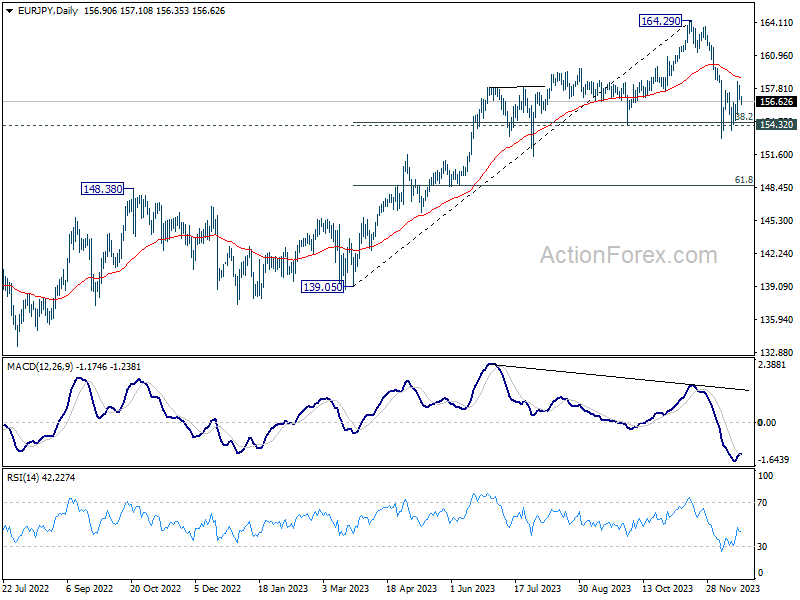Select the 151.600 price axis label
Screen dimensions: 800x600
coord(777,155)
